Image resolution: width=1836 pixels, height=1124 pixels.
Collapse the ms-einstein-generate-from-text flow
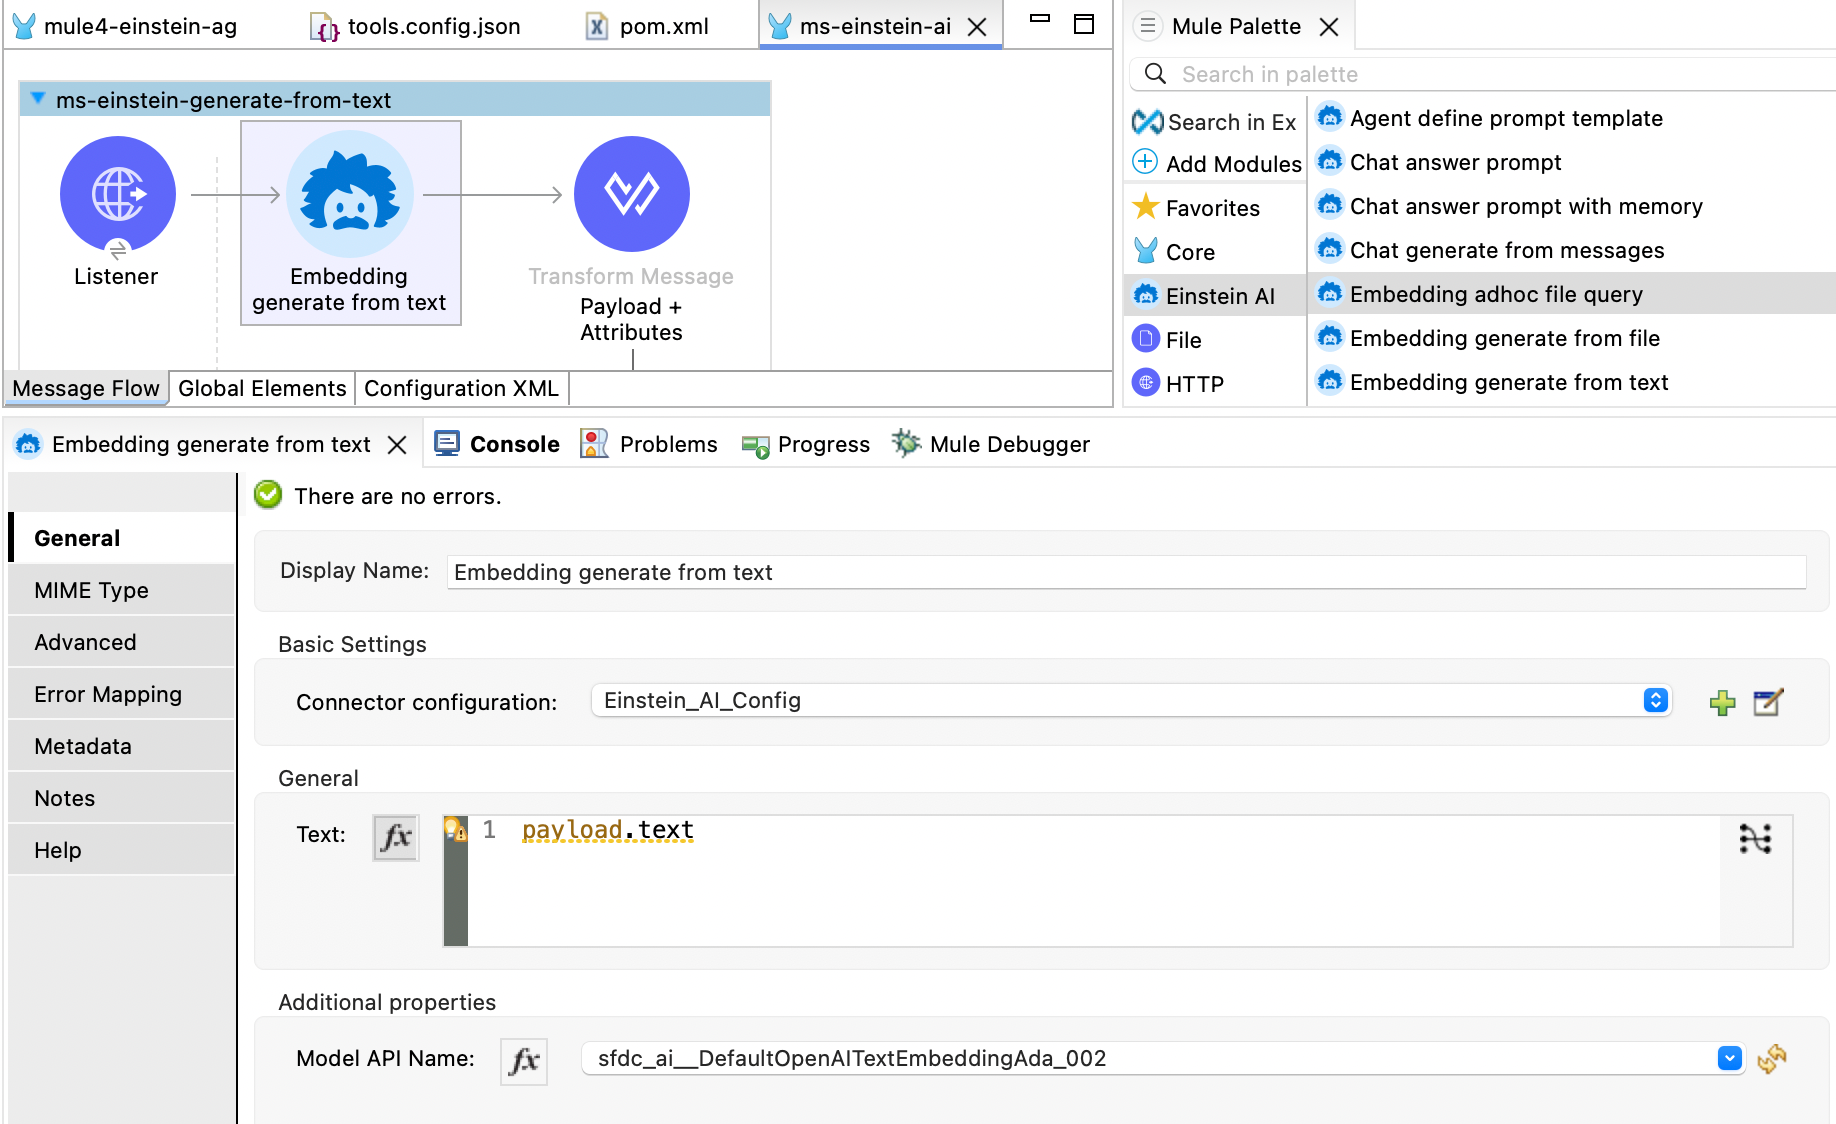click(x=38, y=99)
